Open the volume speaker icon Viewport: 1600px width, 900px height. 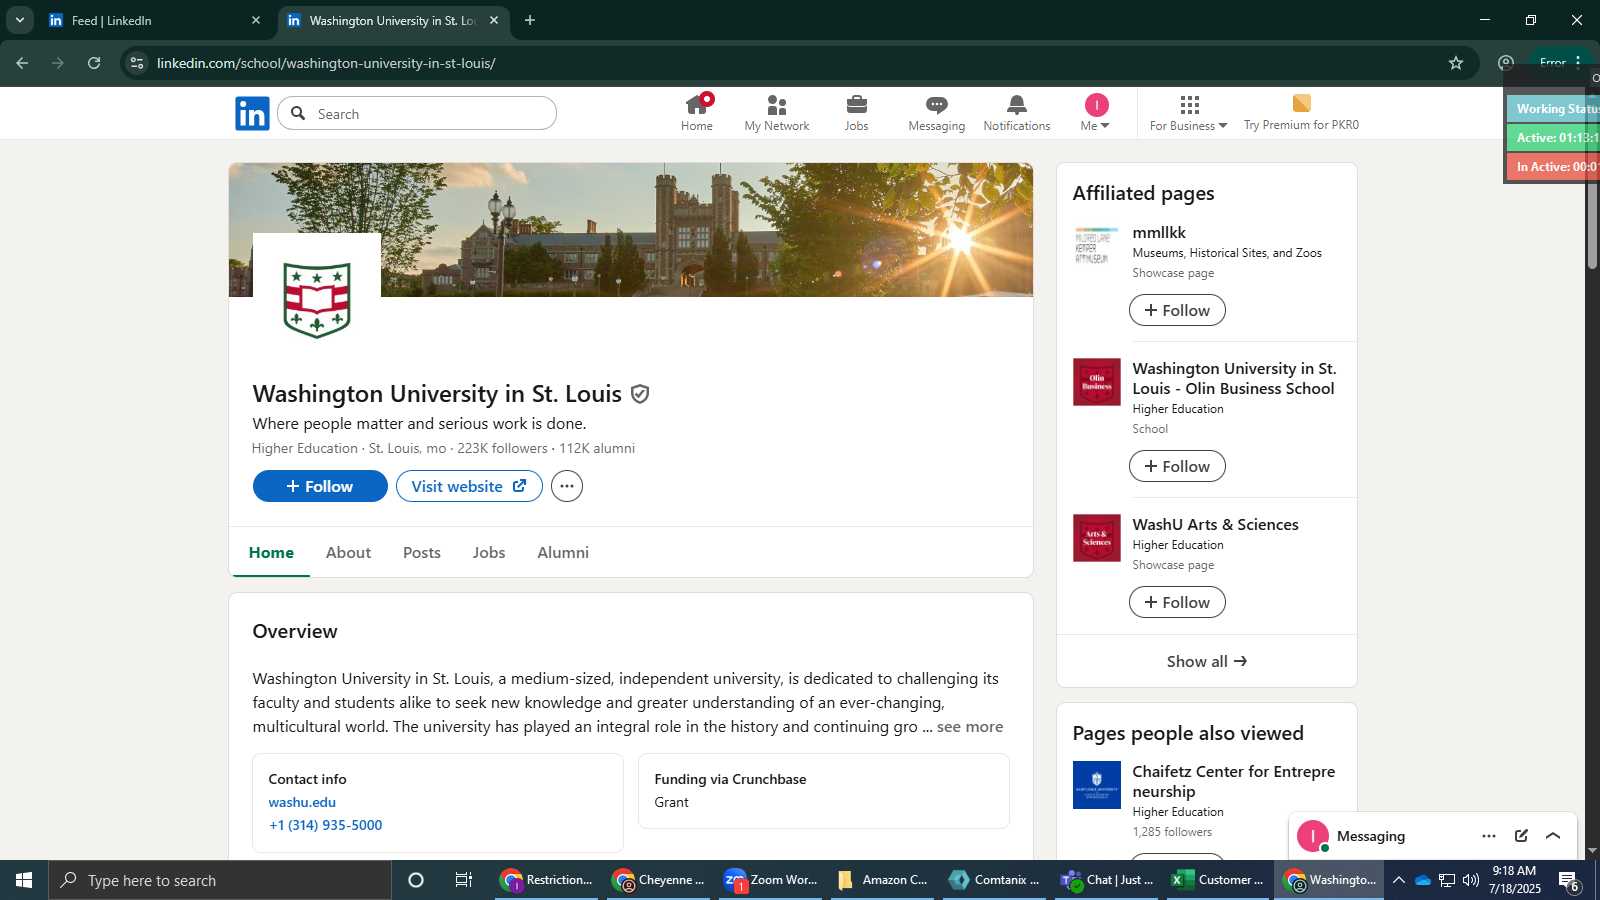pyautogui.click(x=1471, y=880)
